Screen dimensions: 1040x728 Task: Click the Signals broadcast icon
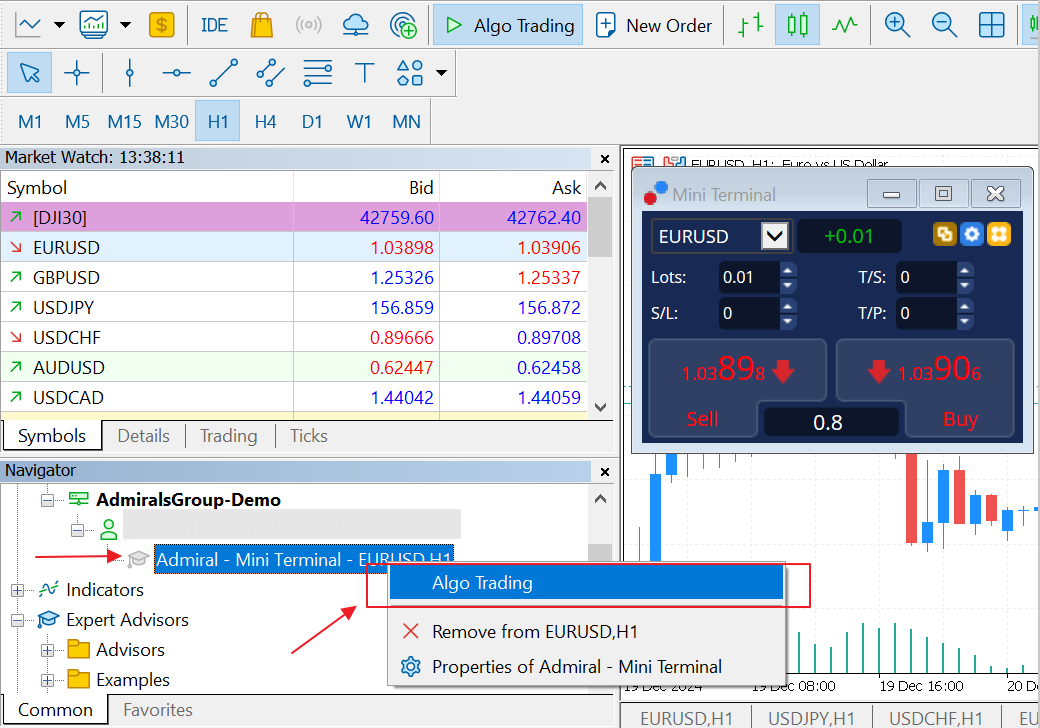pos(308,25)
